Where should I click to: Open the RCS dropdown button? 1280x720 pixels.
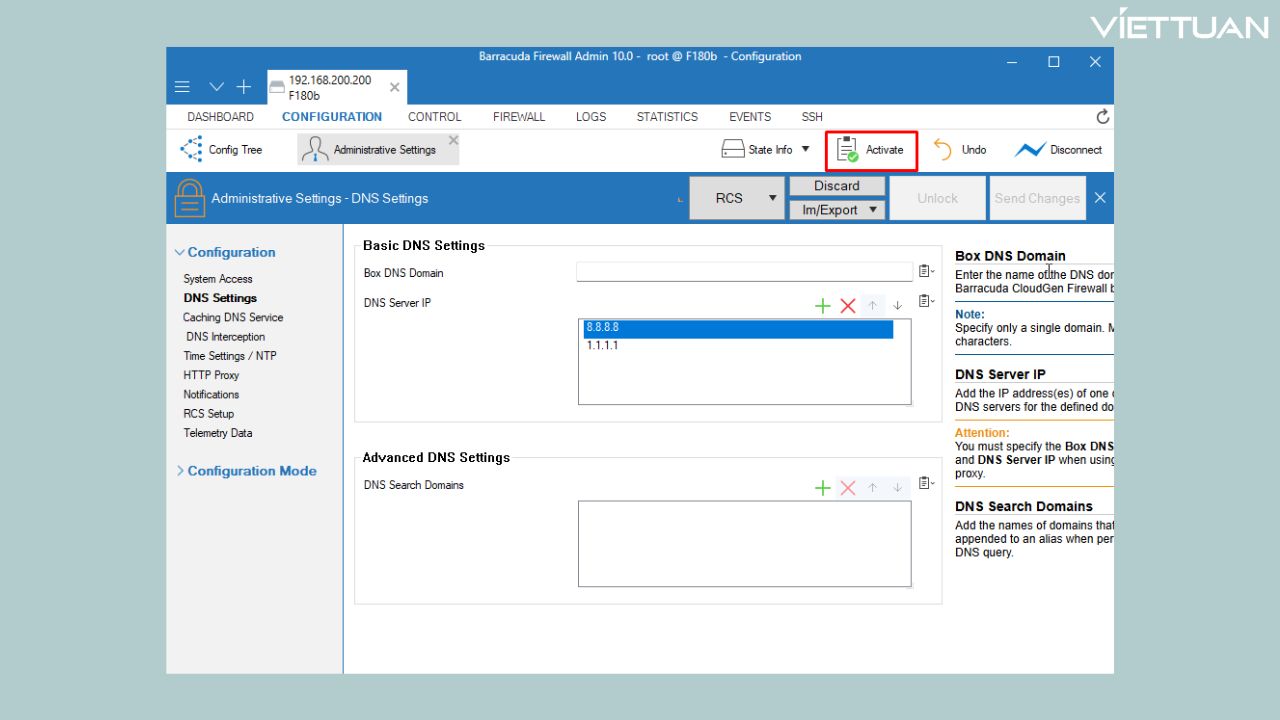click(737, 198)
